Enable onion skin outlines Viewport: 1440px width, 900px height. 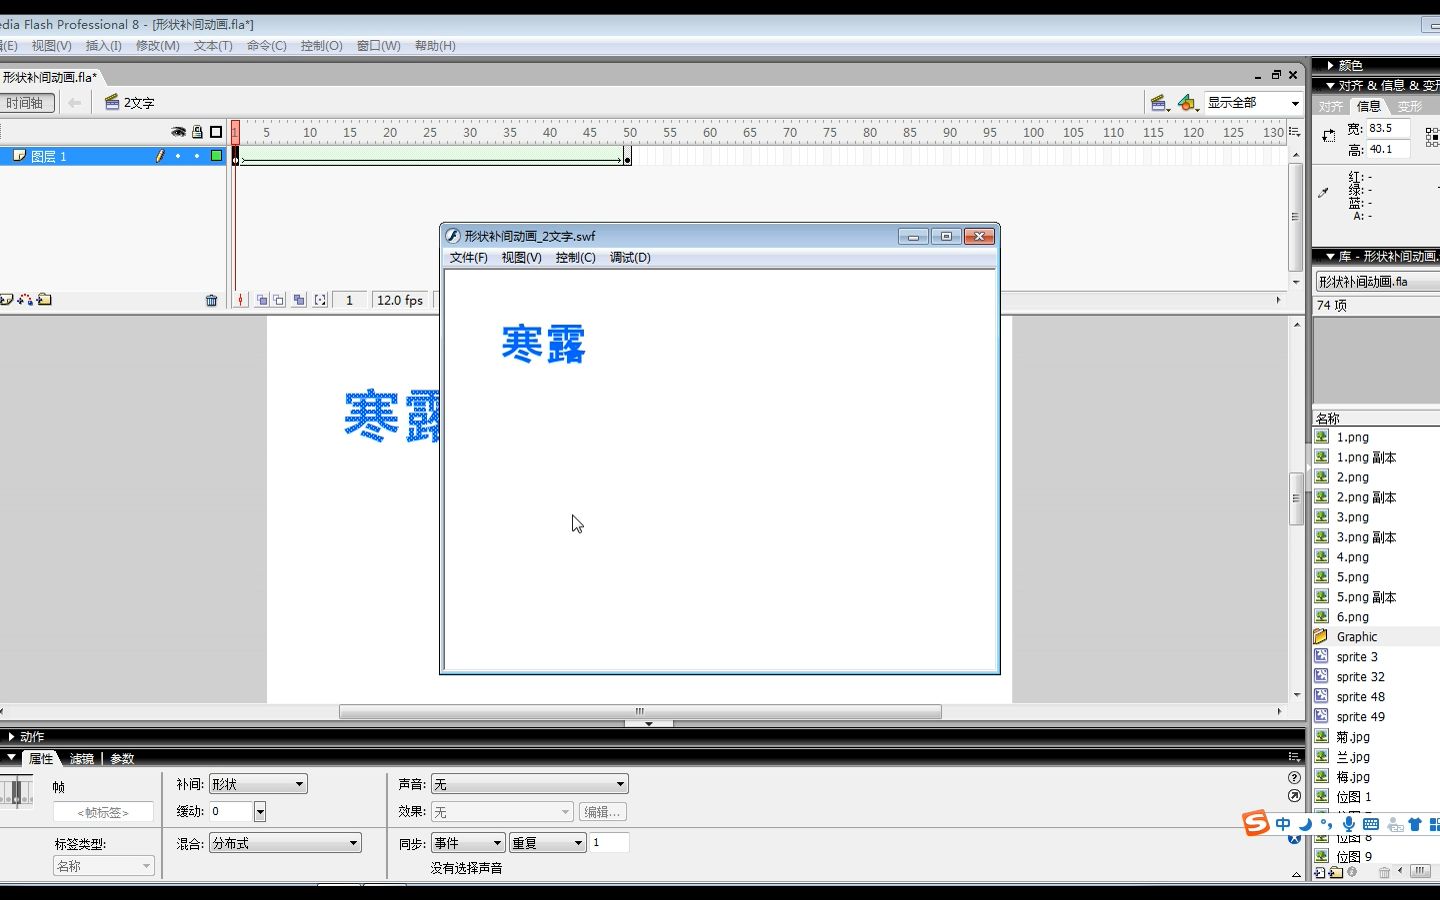(x=279, y=300)
